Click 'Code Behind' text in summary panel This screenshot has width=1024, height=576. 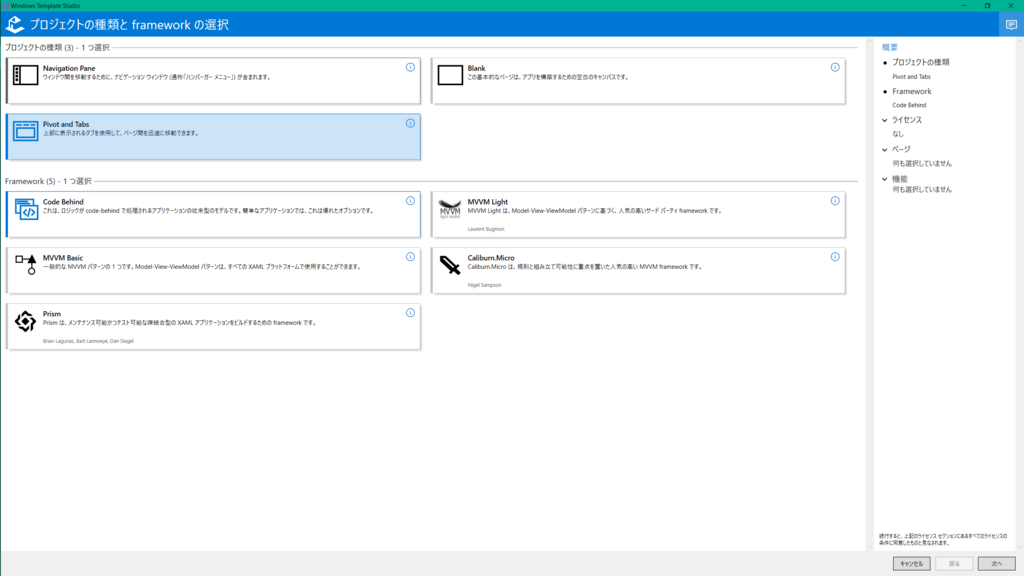(909, 105)
